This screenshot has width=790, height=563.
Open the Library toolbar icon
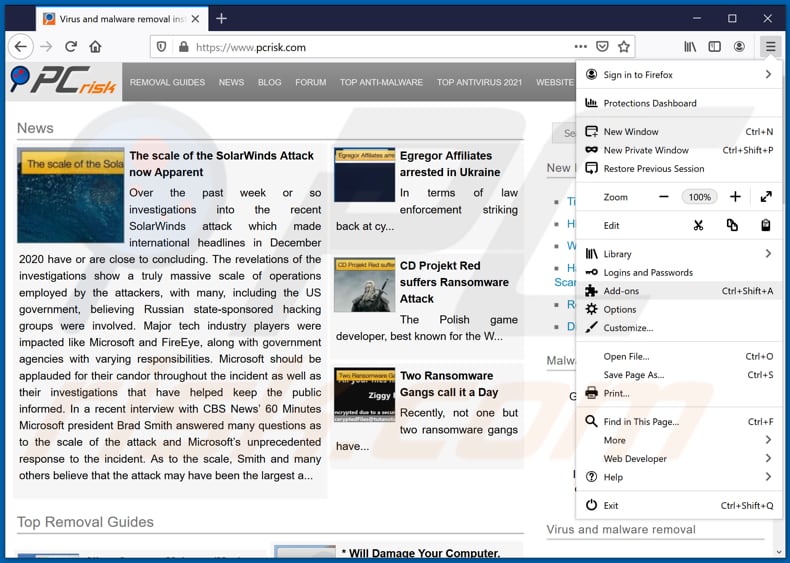[x=690, y=47]
